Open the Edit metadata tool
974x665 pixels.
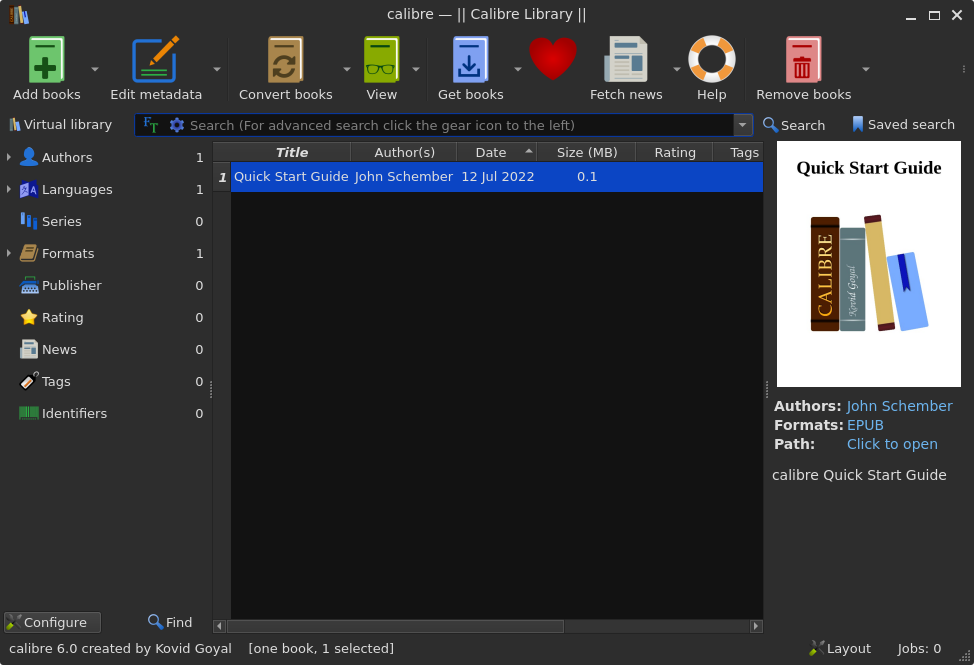(155, 61)
